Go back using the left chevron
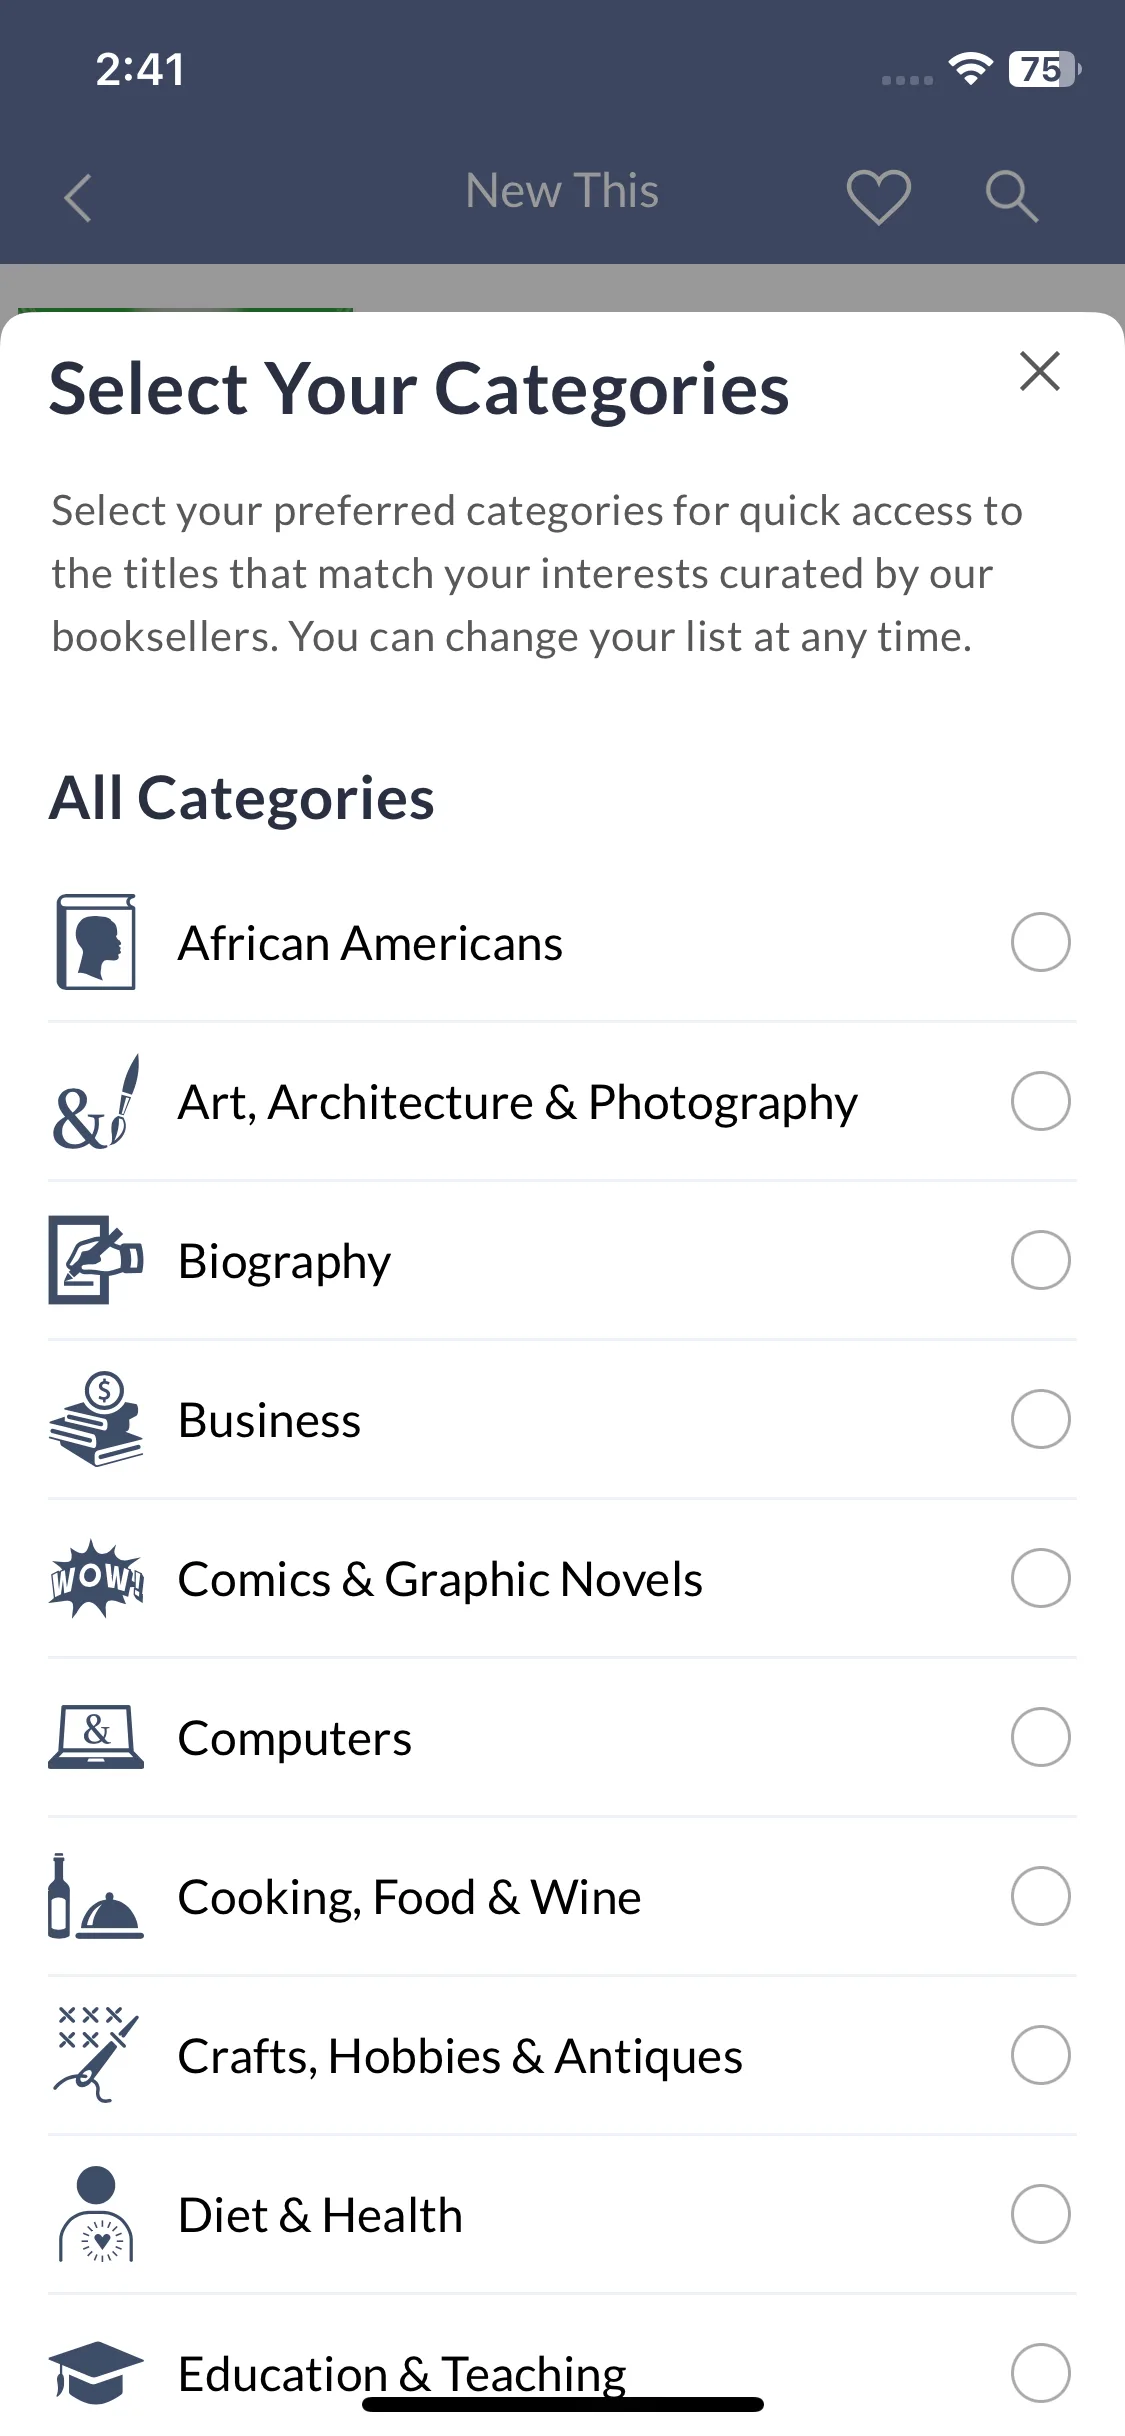 coord(78,197)
